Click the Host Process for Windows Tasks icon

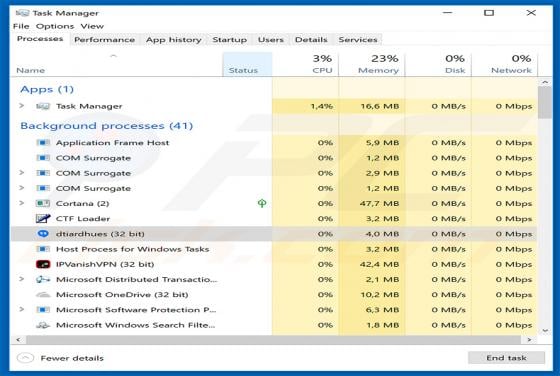43,249
